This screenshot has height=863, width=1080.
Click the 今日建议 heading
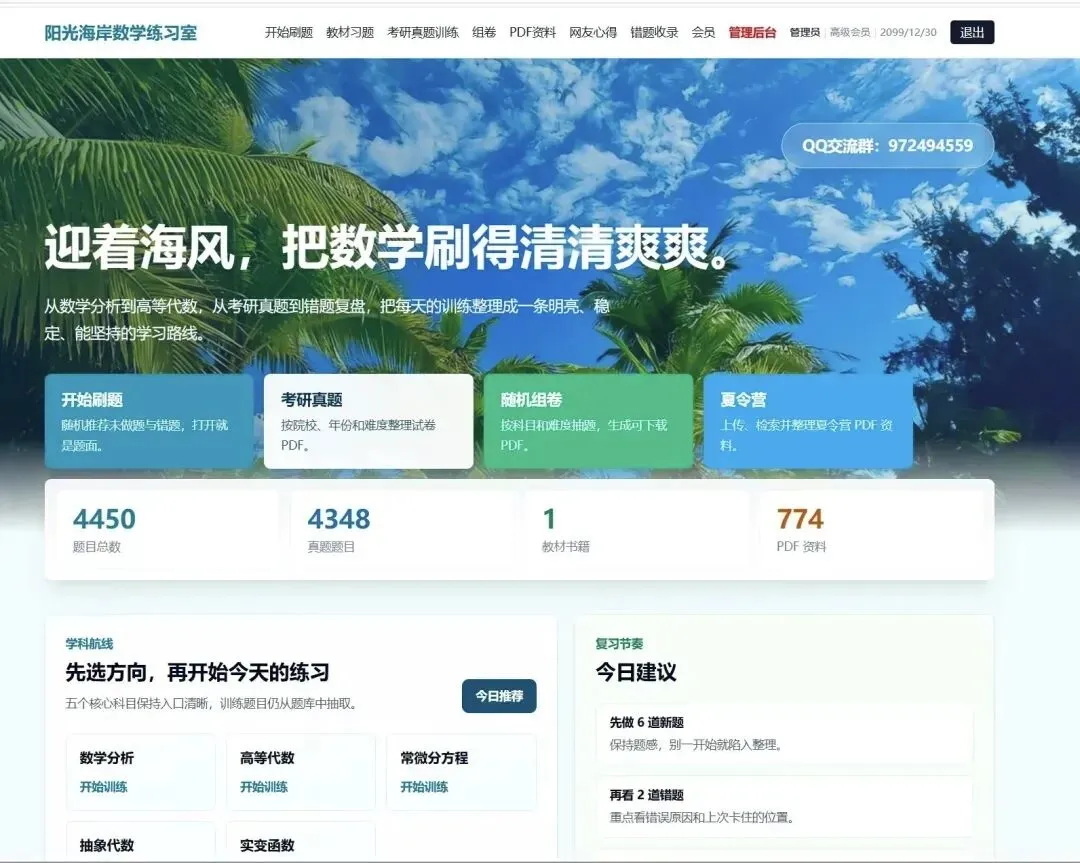pyautogui.click(x=636, y=672)
